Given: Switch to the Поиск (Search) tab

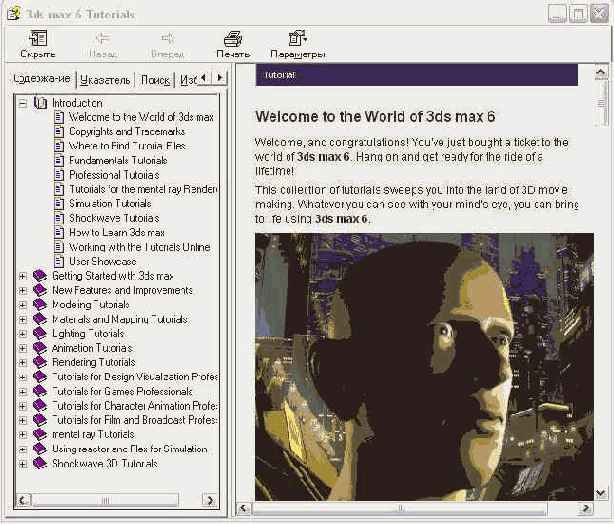Looking at the screenshot, I should click(154, 79).
